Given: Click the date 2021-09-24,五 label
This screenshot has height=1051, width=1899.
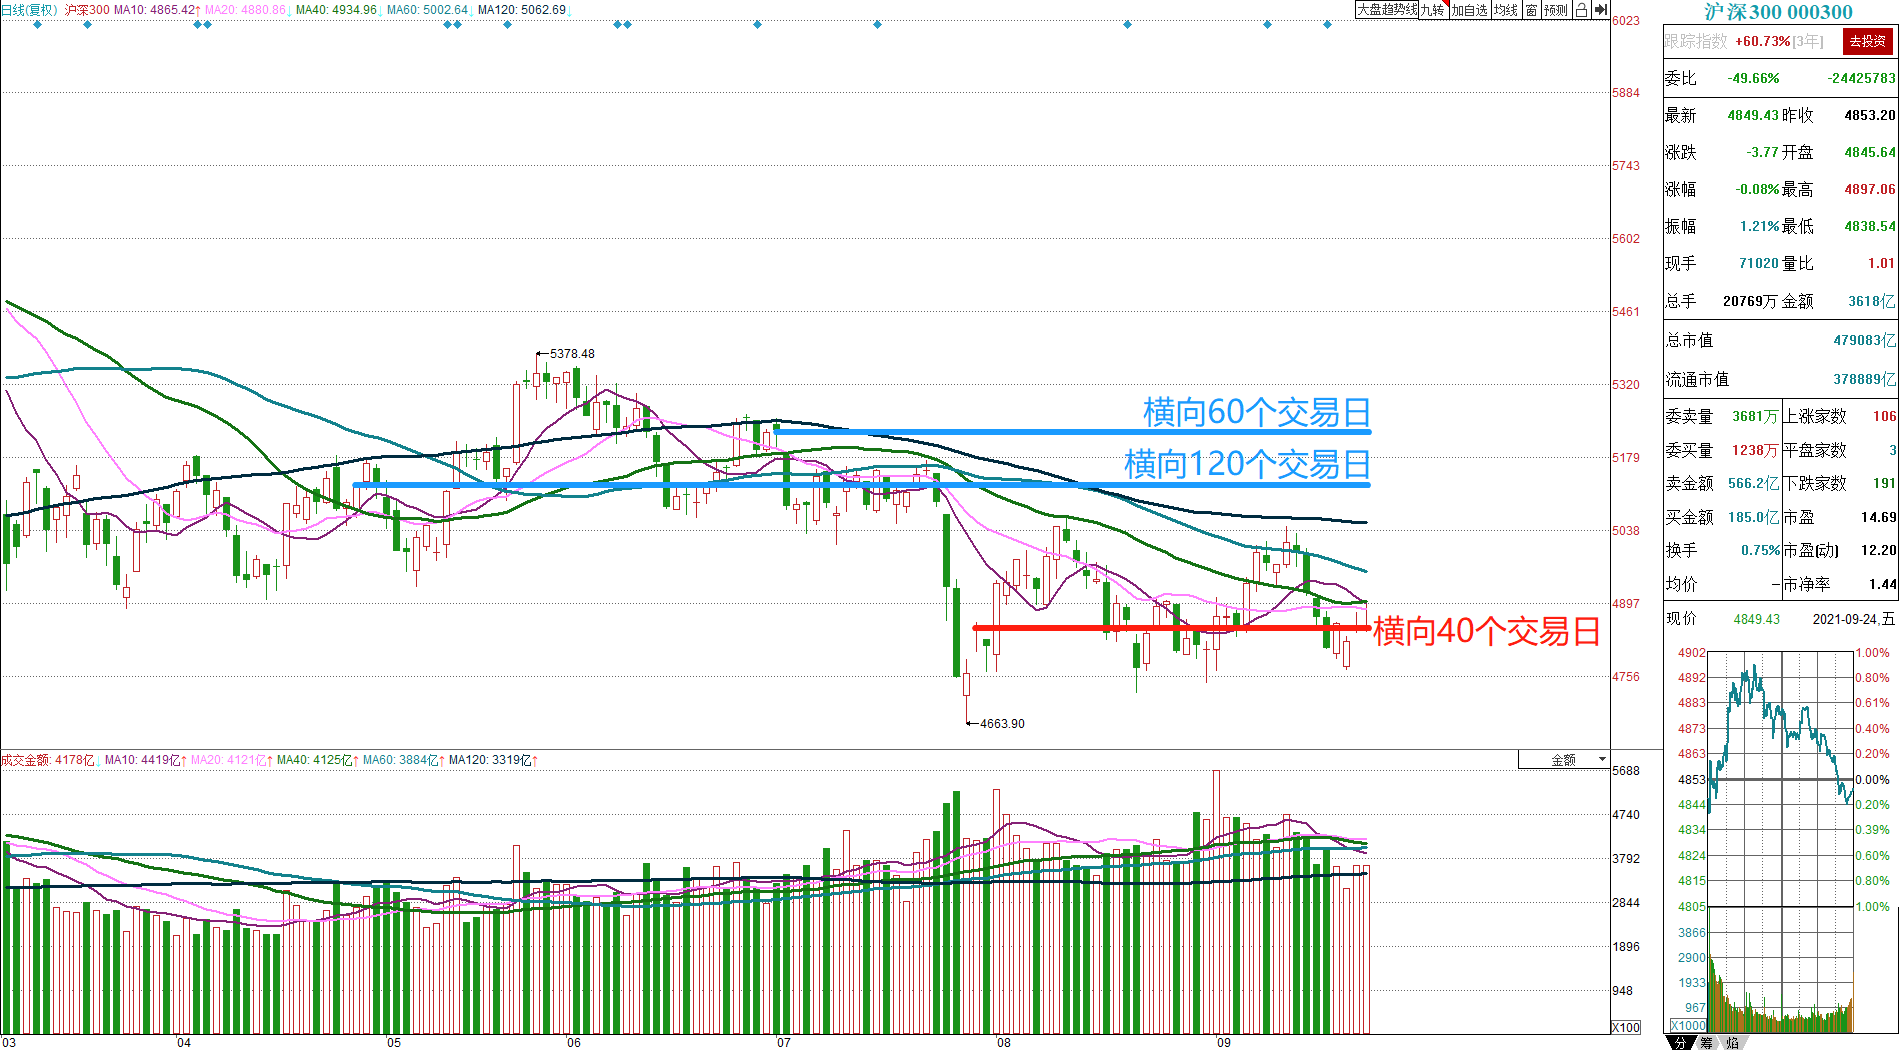Looking at the screenshot, I should (1853, 619).
